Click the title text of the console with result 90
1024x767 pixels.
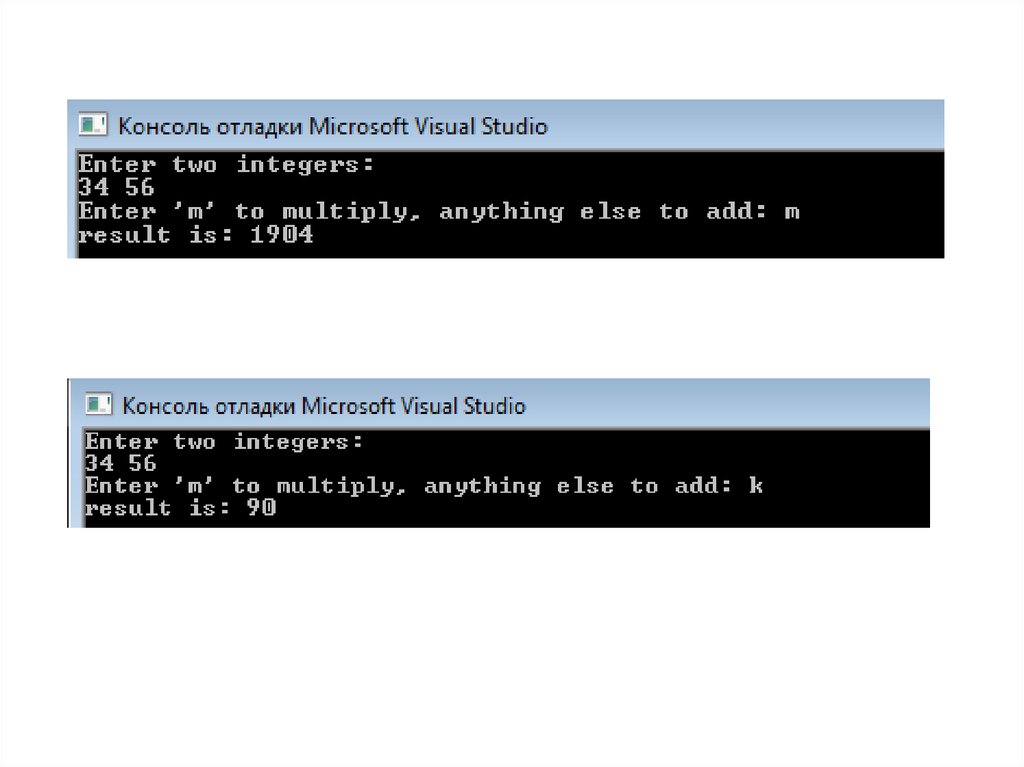323,405
